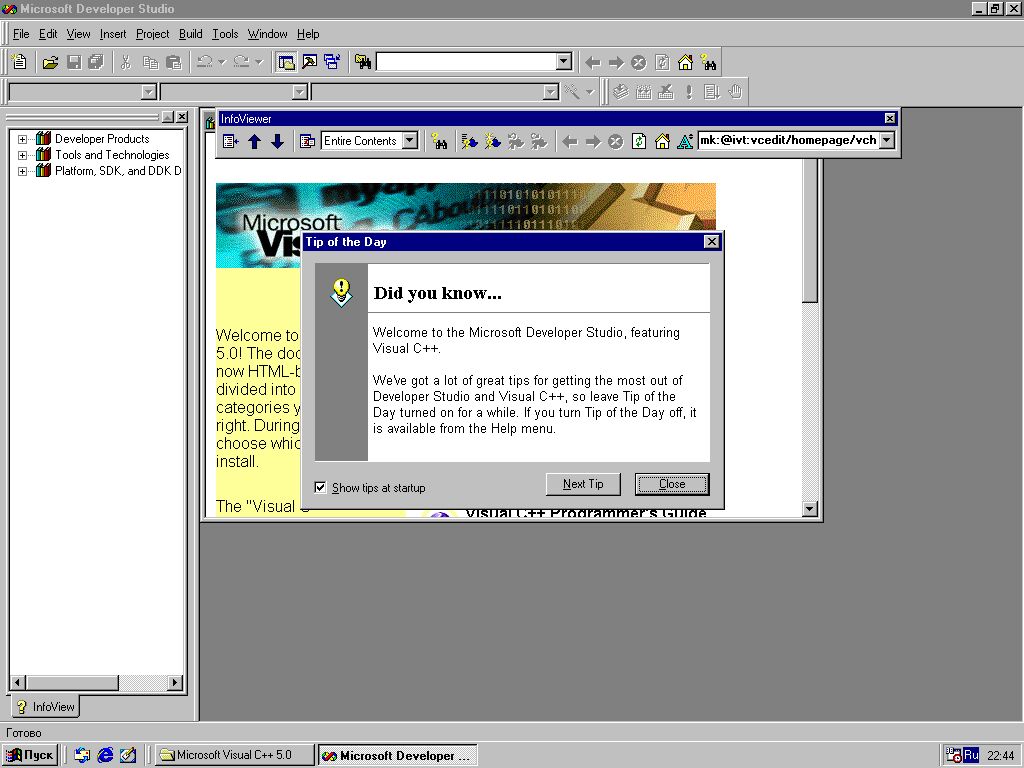Click the Next Tip button
Viewport: 1024px width, 768px height.
[583, 484]
